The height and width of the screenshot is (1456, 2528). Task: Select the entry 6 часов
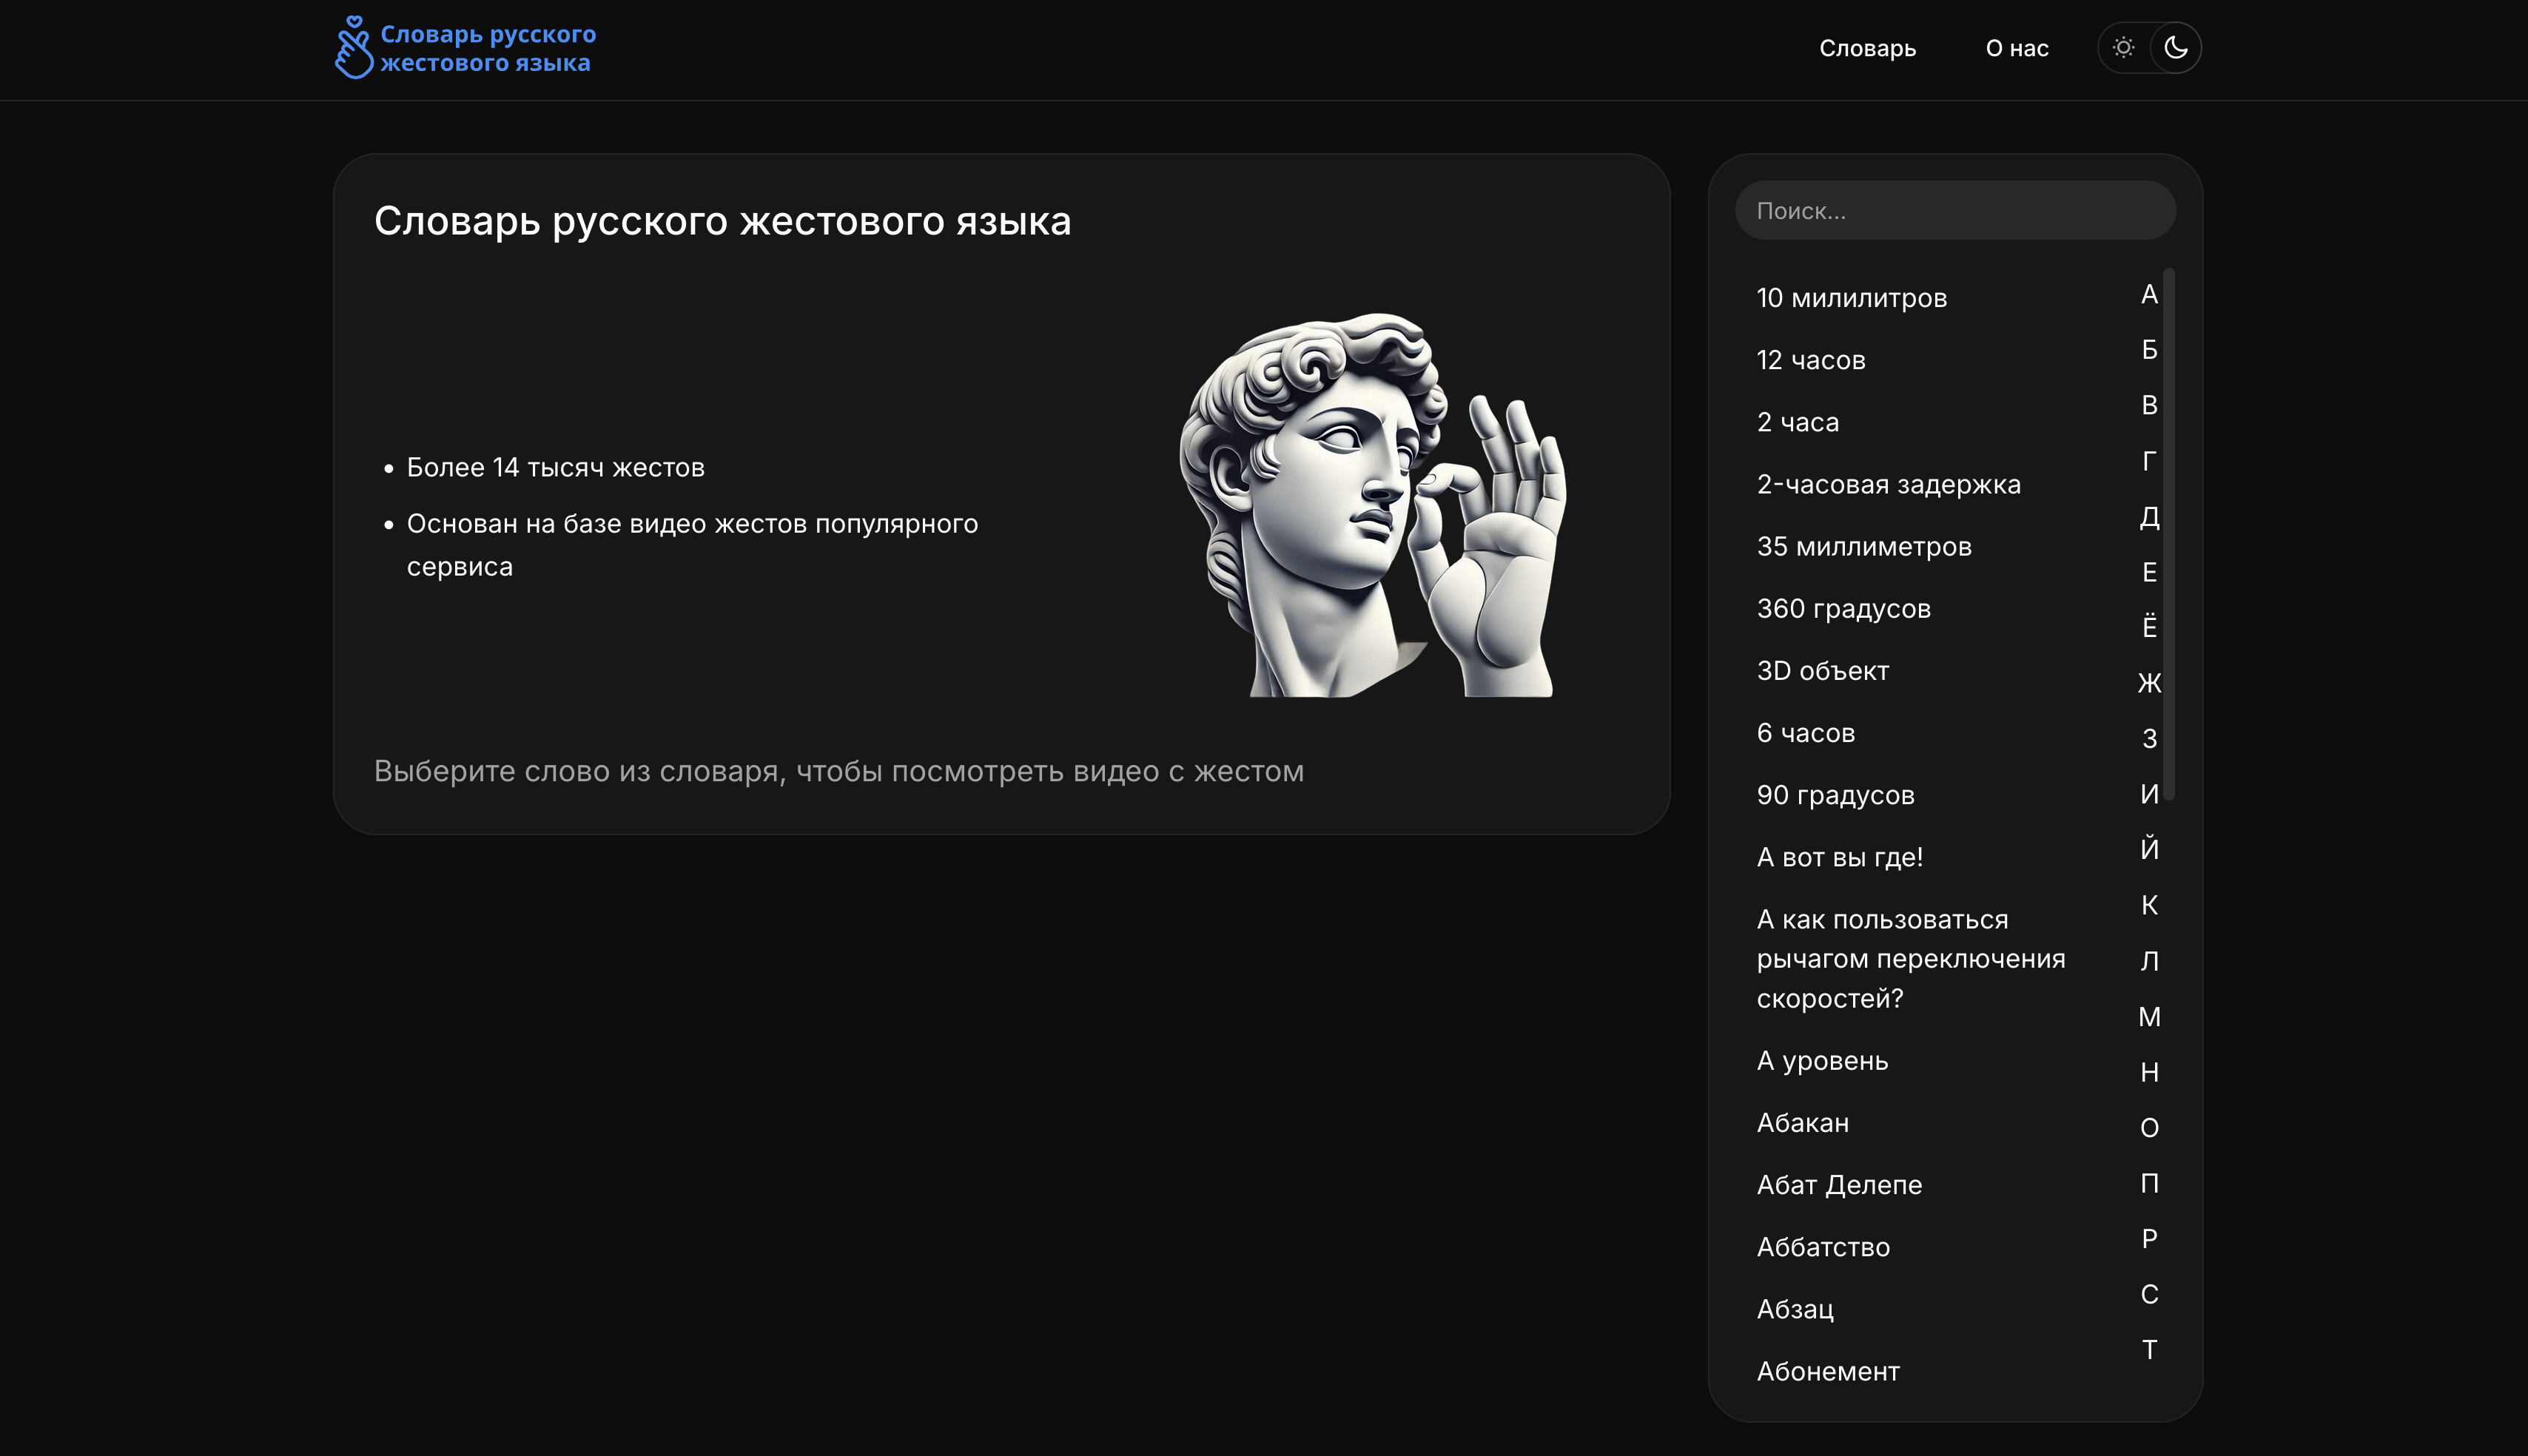click(x=1805, y=732)
